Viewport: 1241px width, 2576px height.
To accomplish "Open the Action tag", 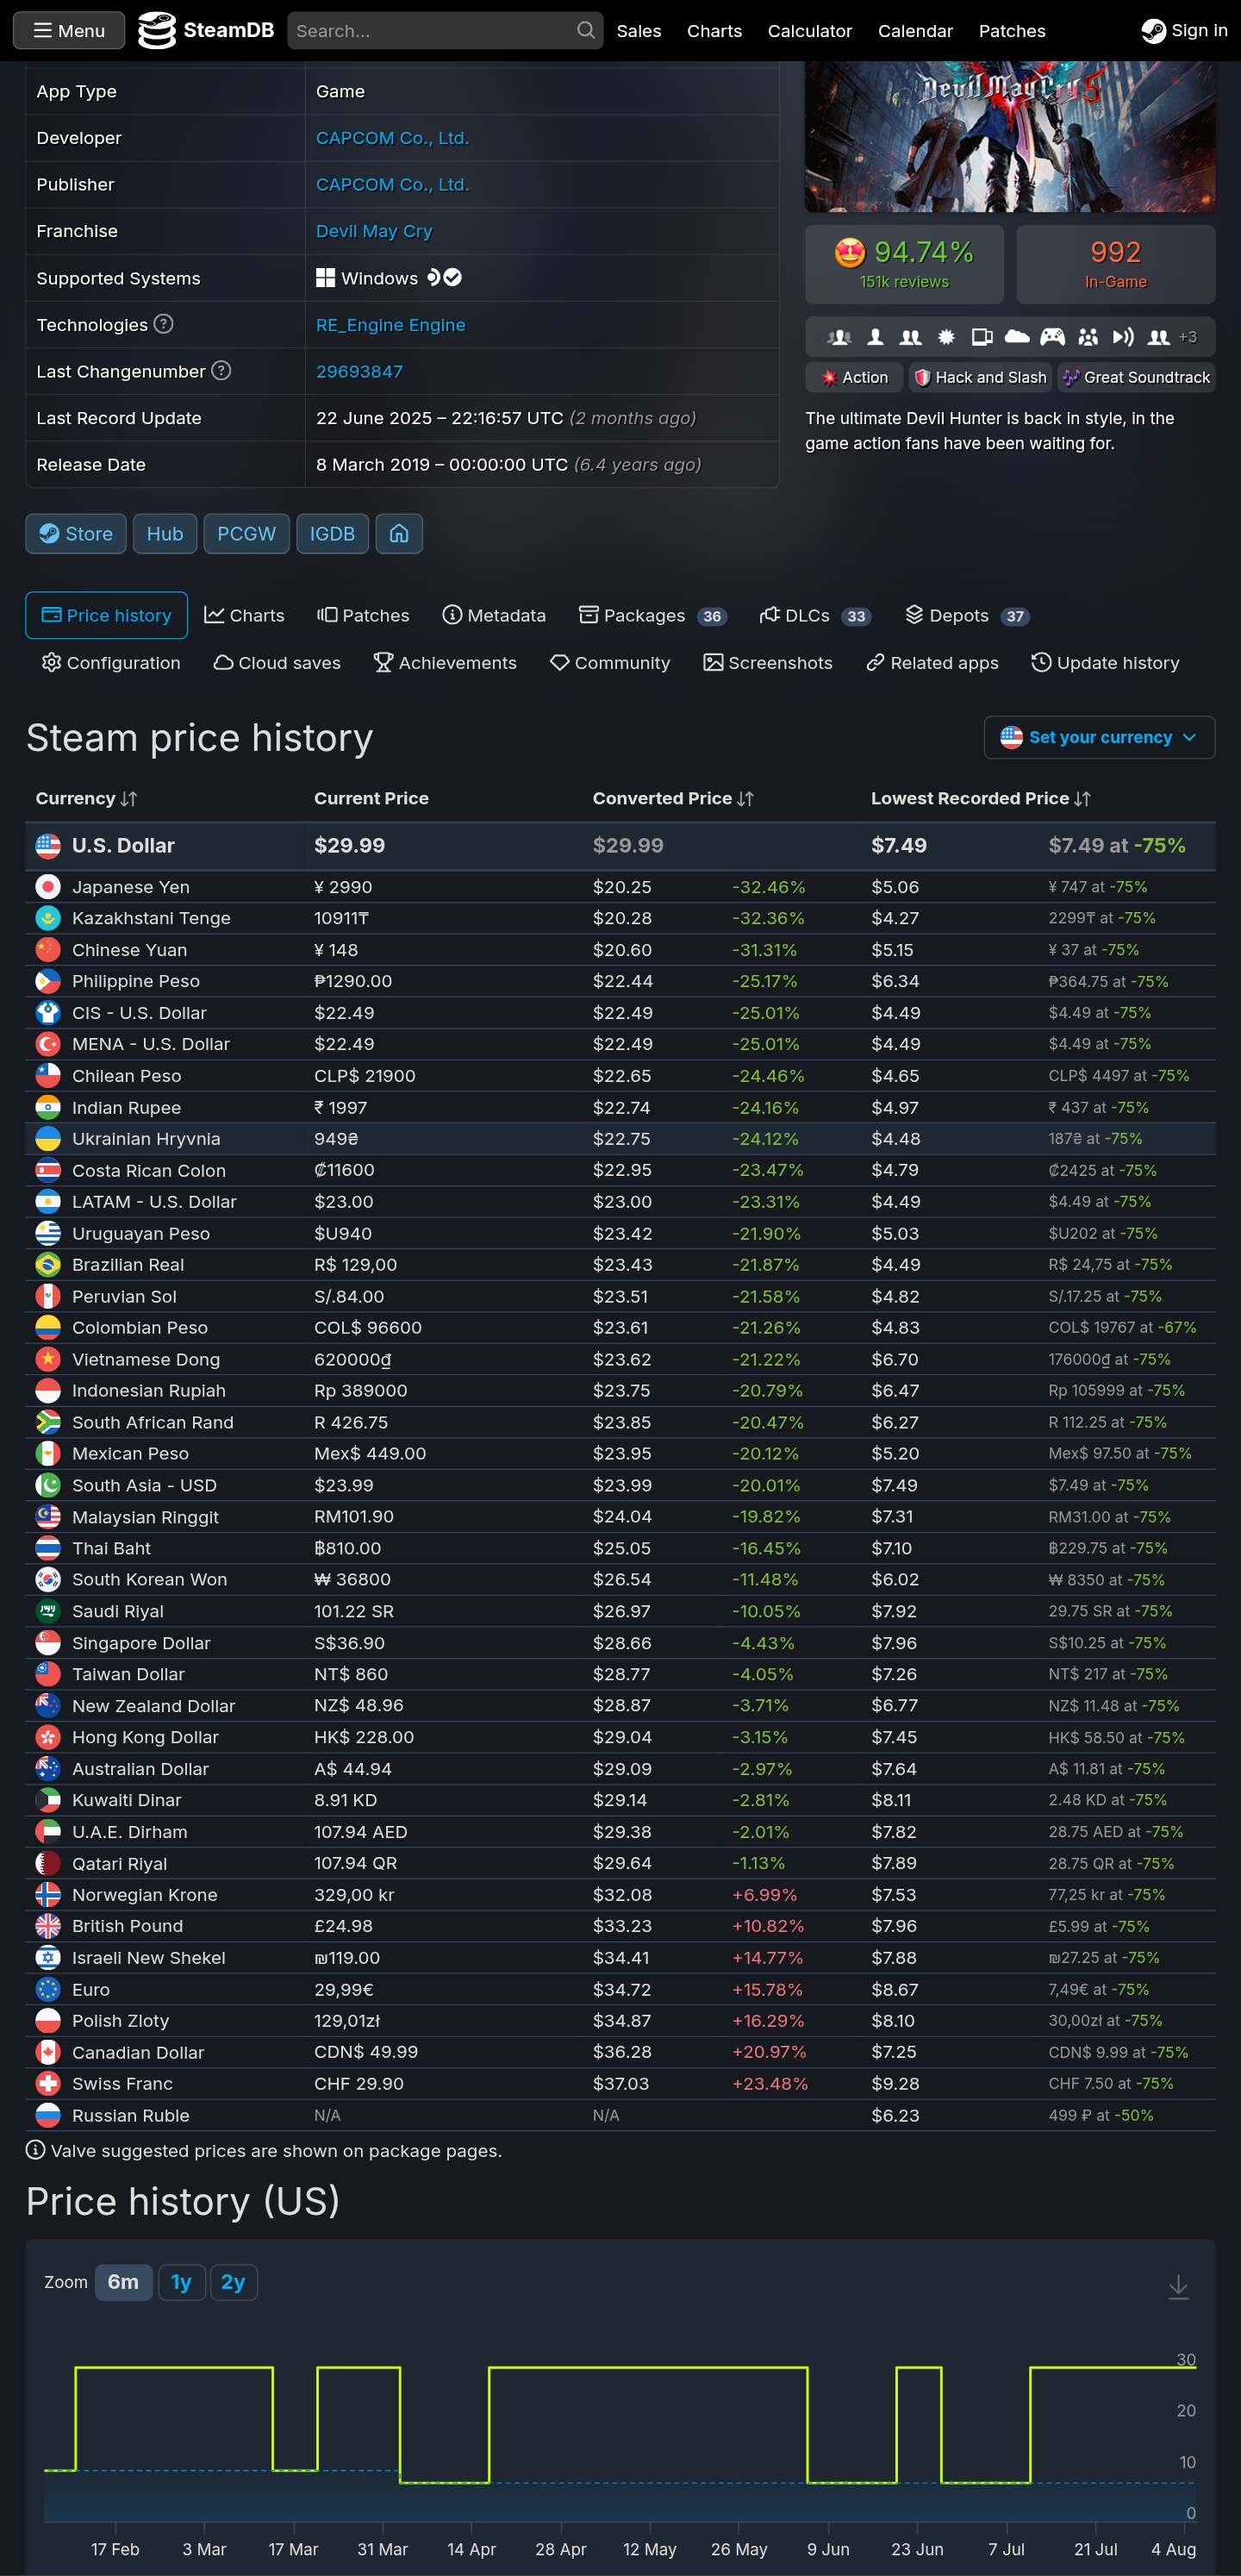I will [x=854, y=377].
